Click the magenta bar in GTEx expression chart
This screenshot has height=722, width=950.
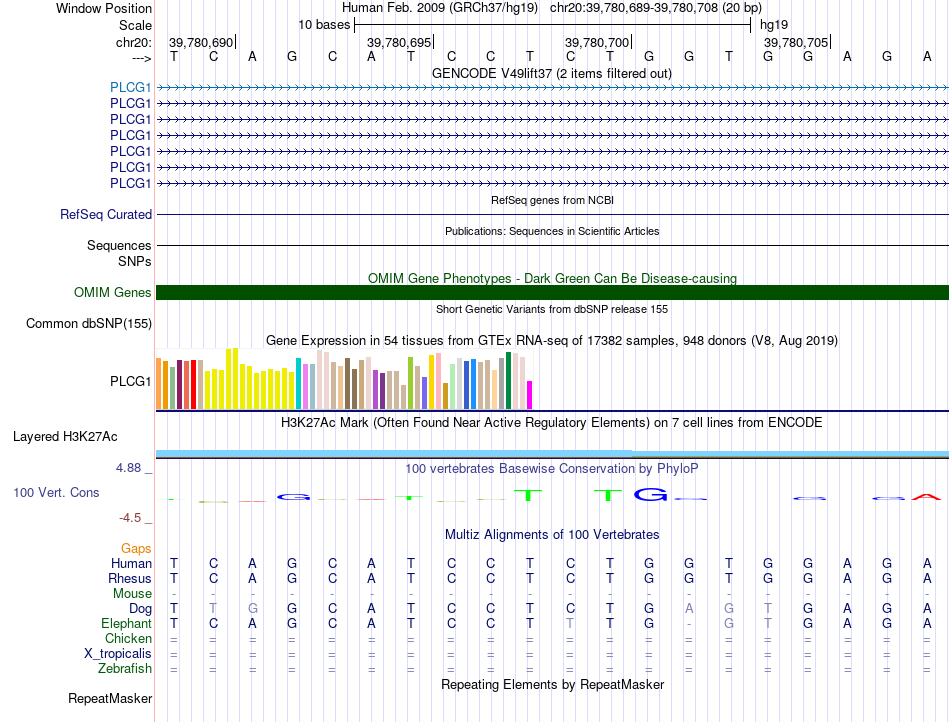click(530, 395)
